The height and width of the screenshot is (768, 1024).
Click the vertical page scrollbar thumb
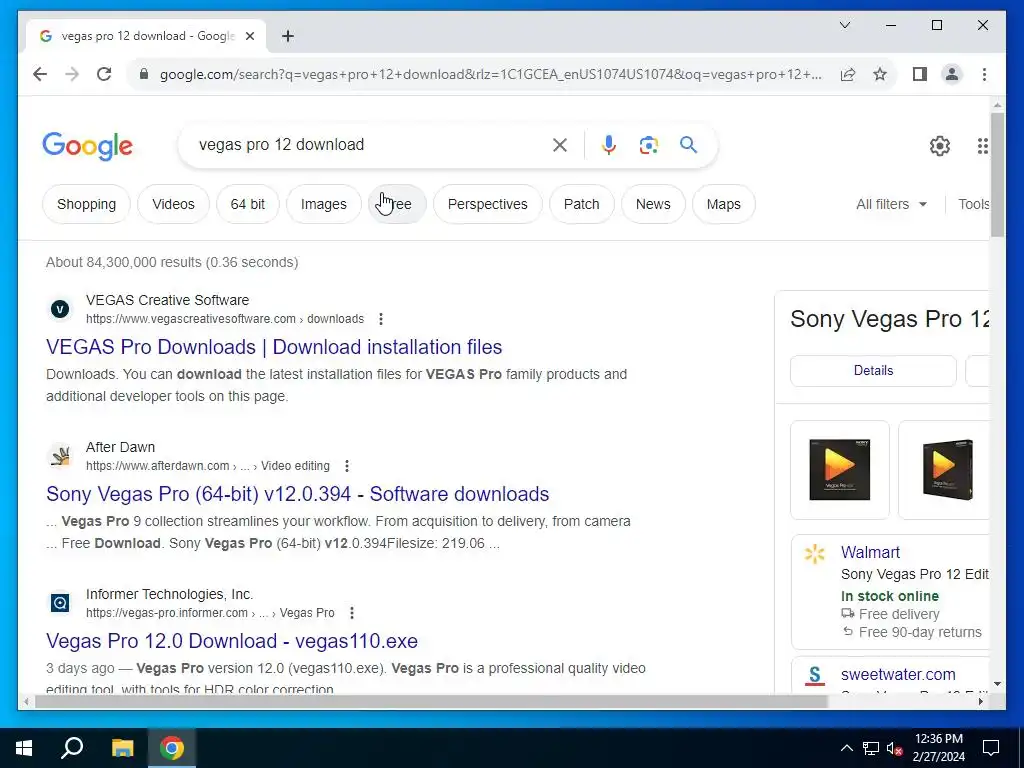[x=997, y=175]
